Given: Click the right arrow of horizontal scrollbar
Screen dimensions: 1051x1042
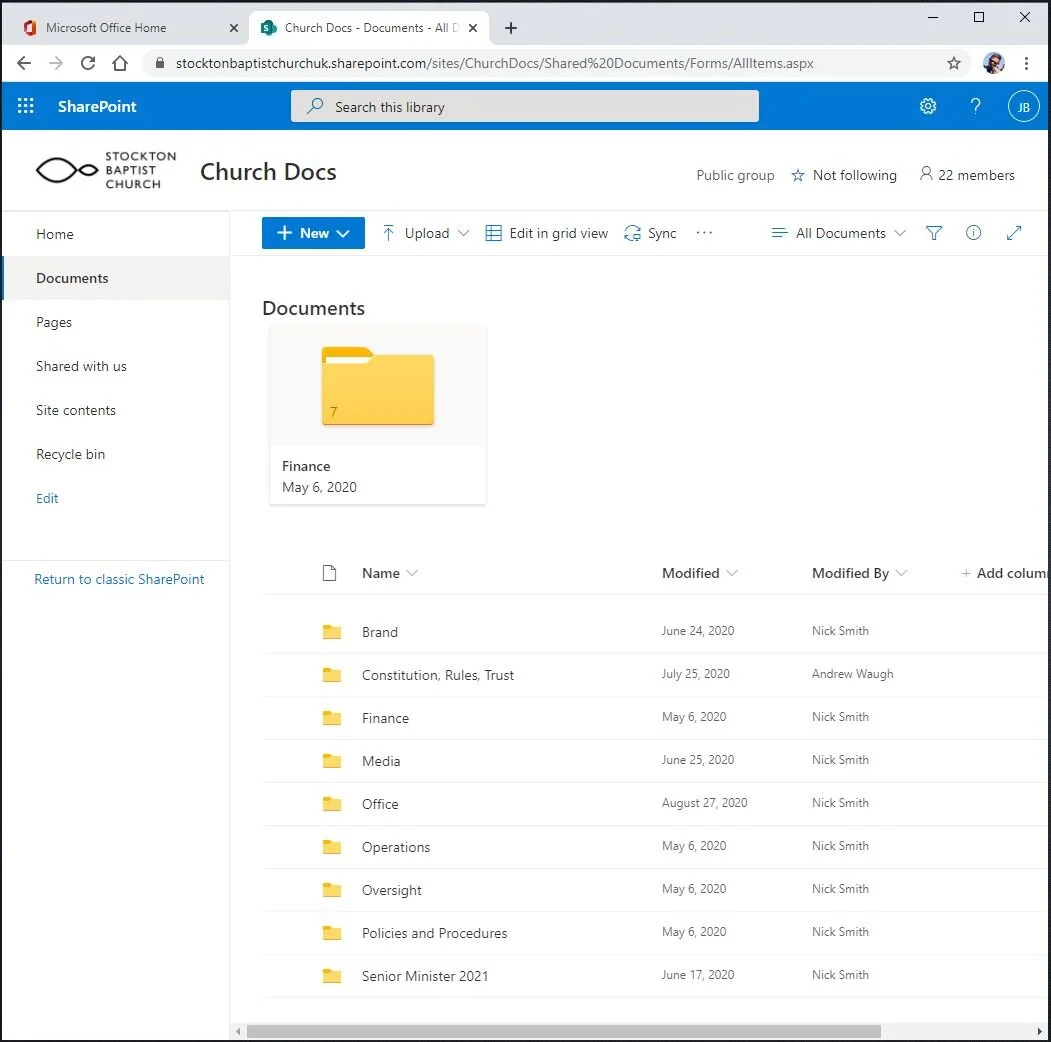Looking at the screenshot, I should click(1039, 1031).
